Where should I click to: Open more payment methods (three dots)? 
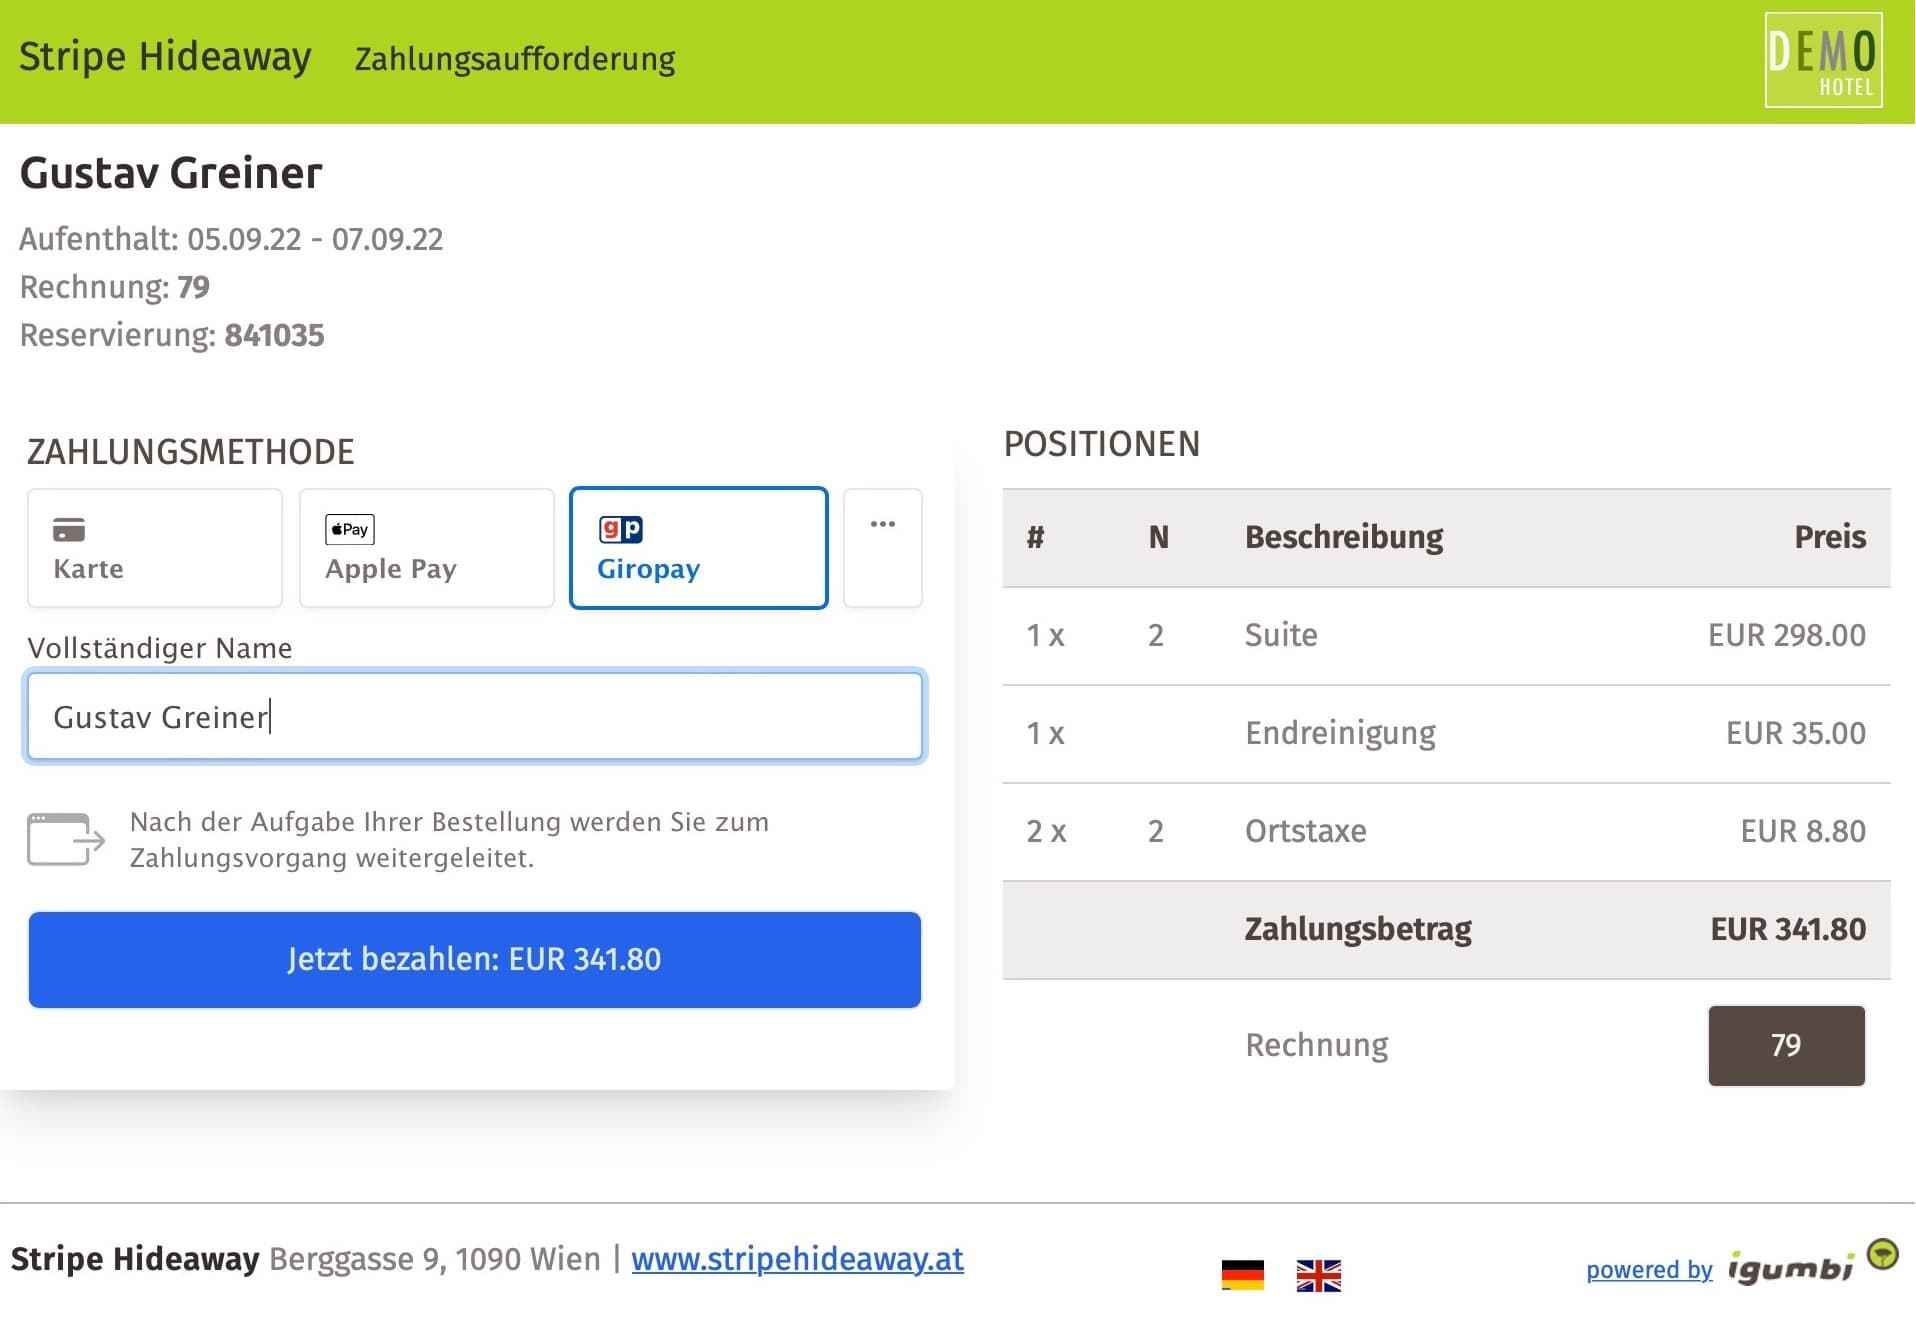[883, 548]
